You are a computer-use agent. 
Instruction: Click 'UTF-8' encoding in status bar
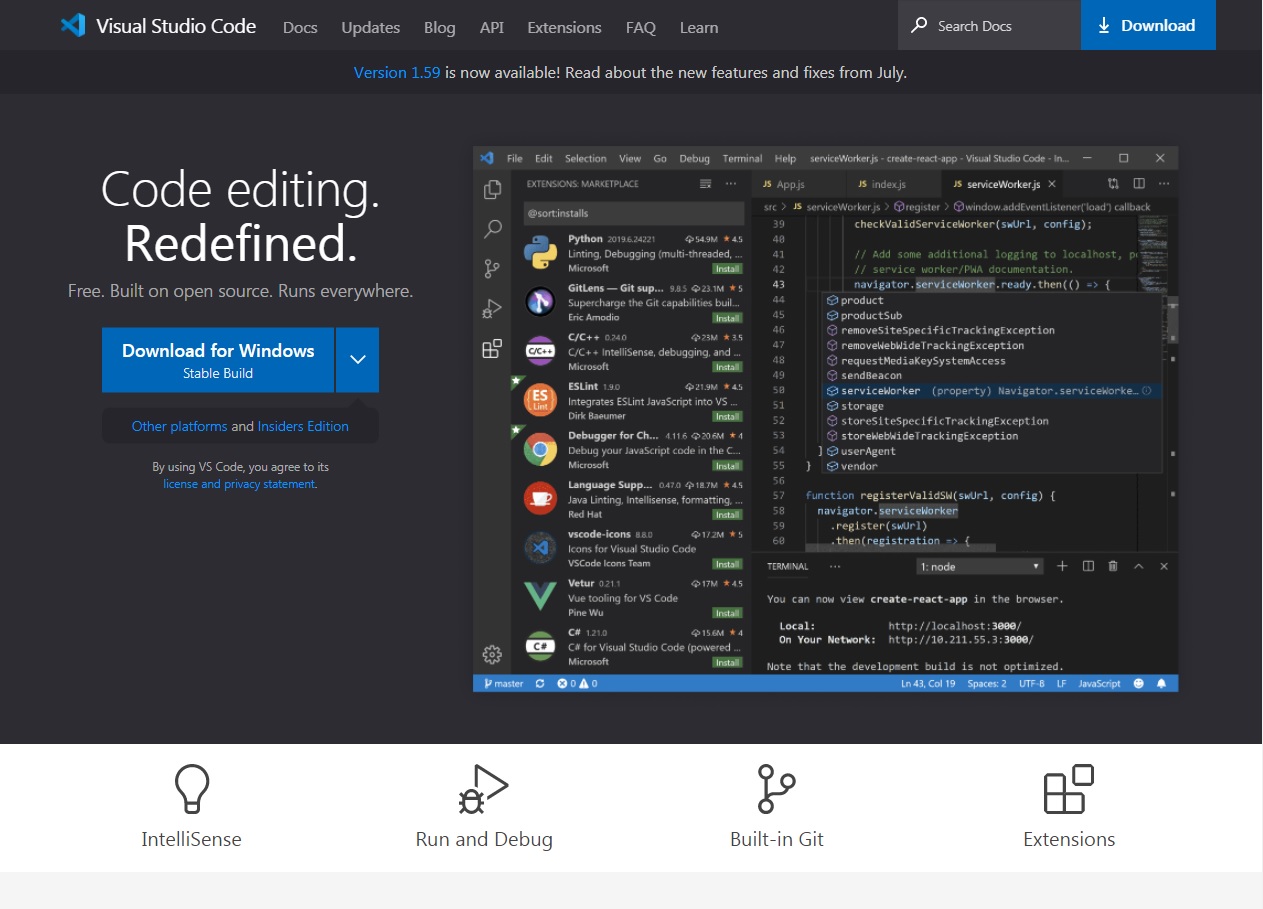pos(1032,684)
